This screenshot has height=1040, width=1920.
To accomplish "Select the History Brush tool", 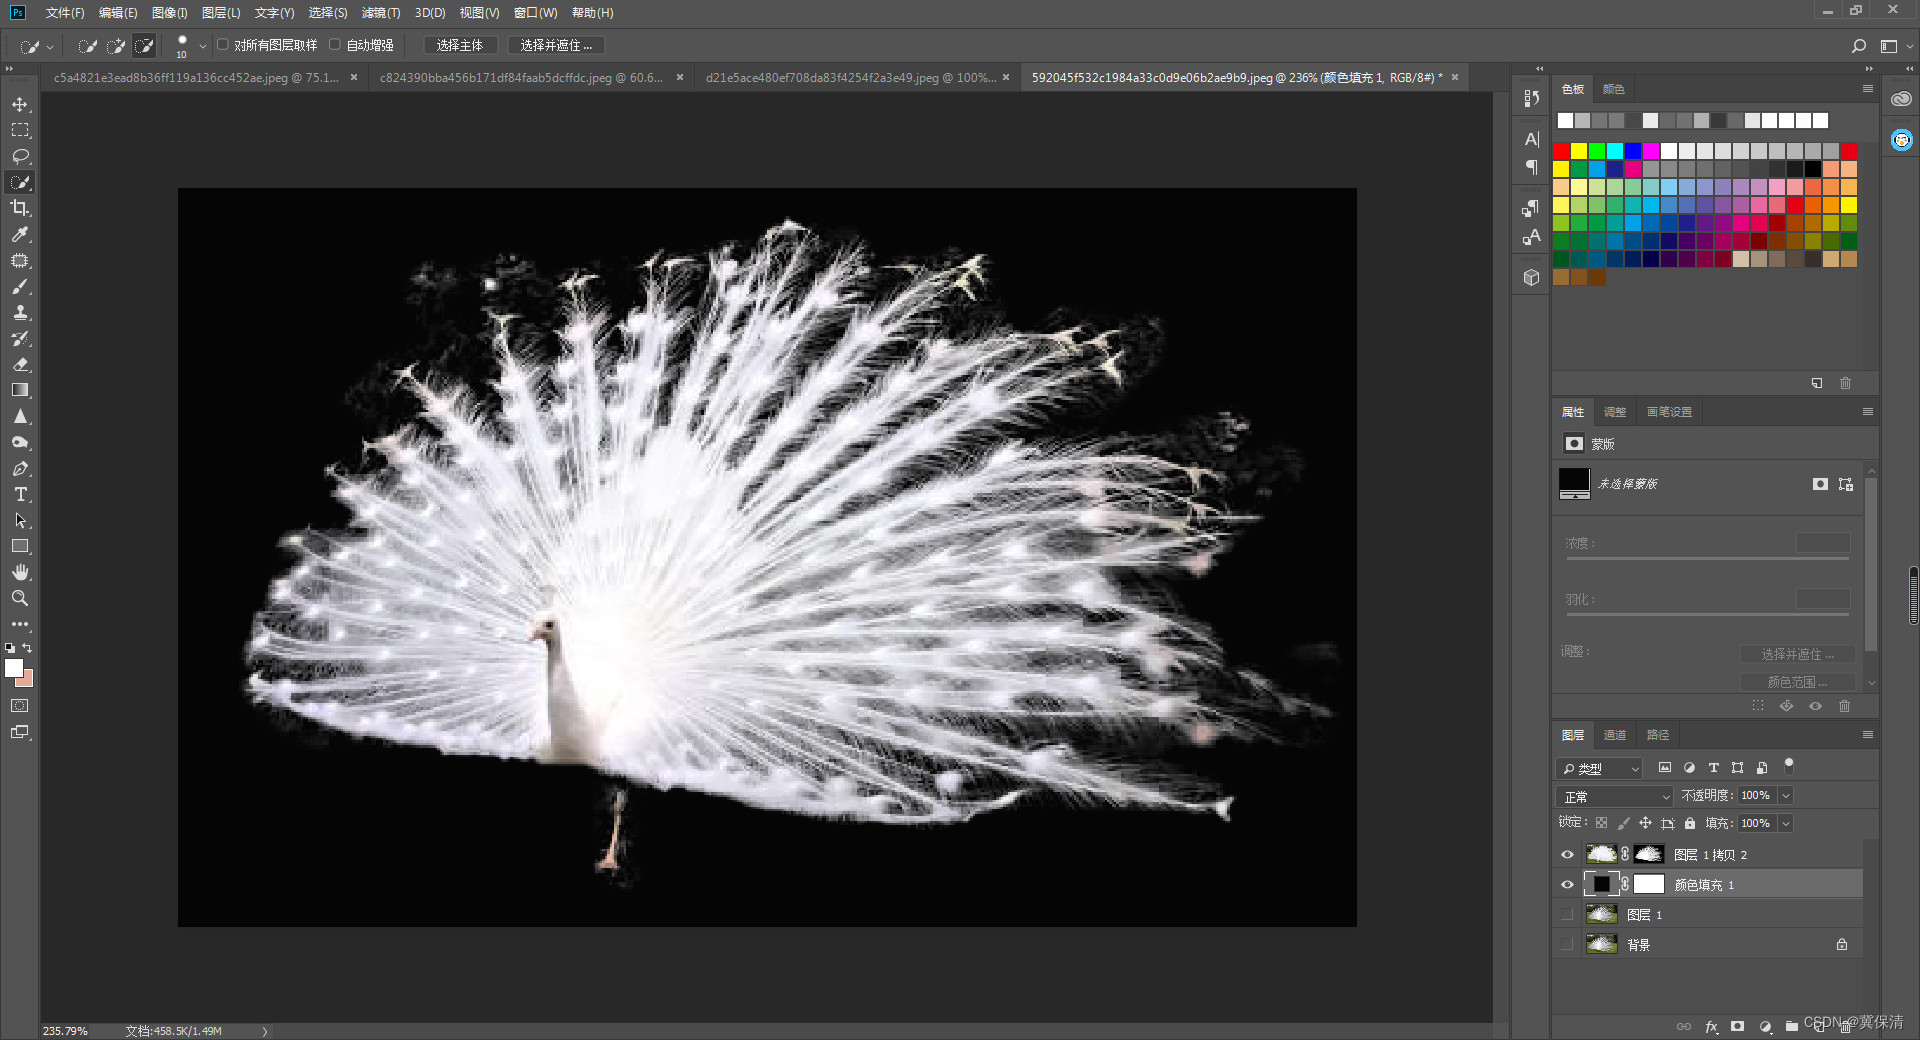I will [20, 338].
